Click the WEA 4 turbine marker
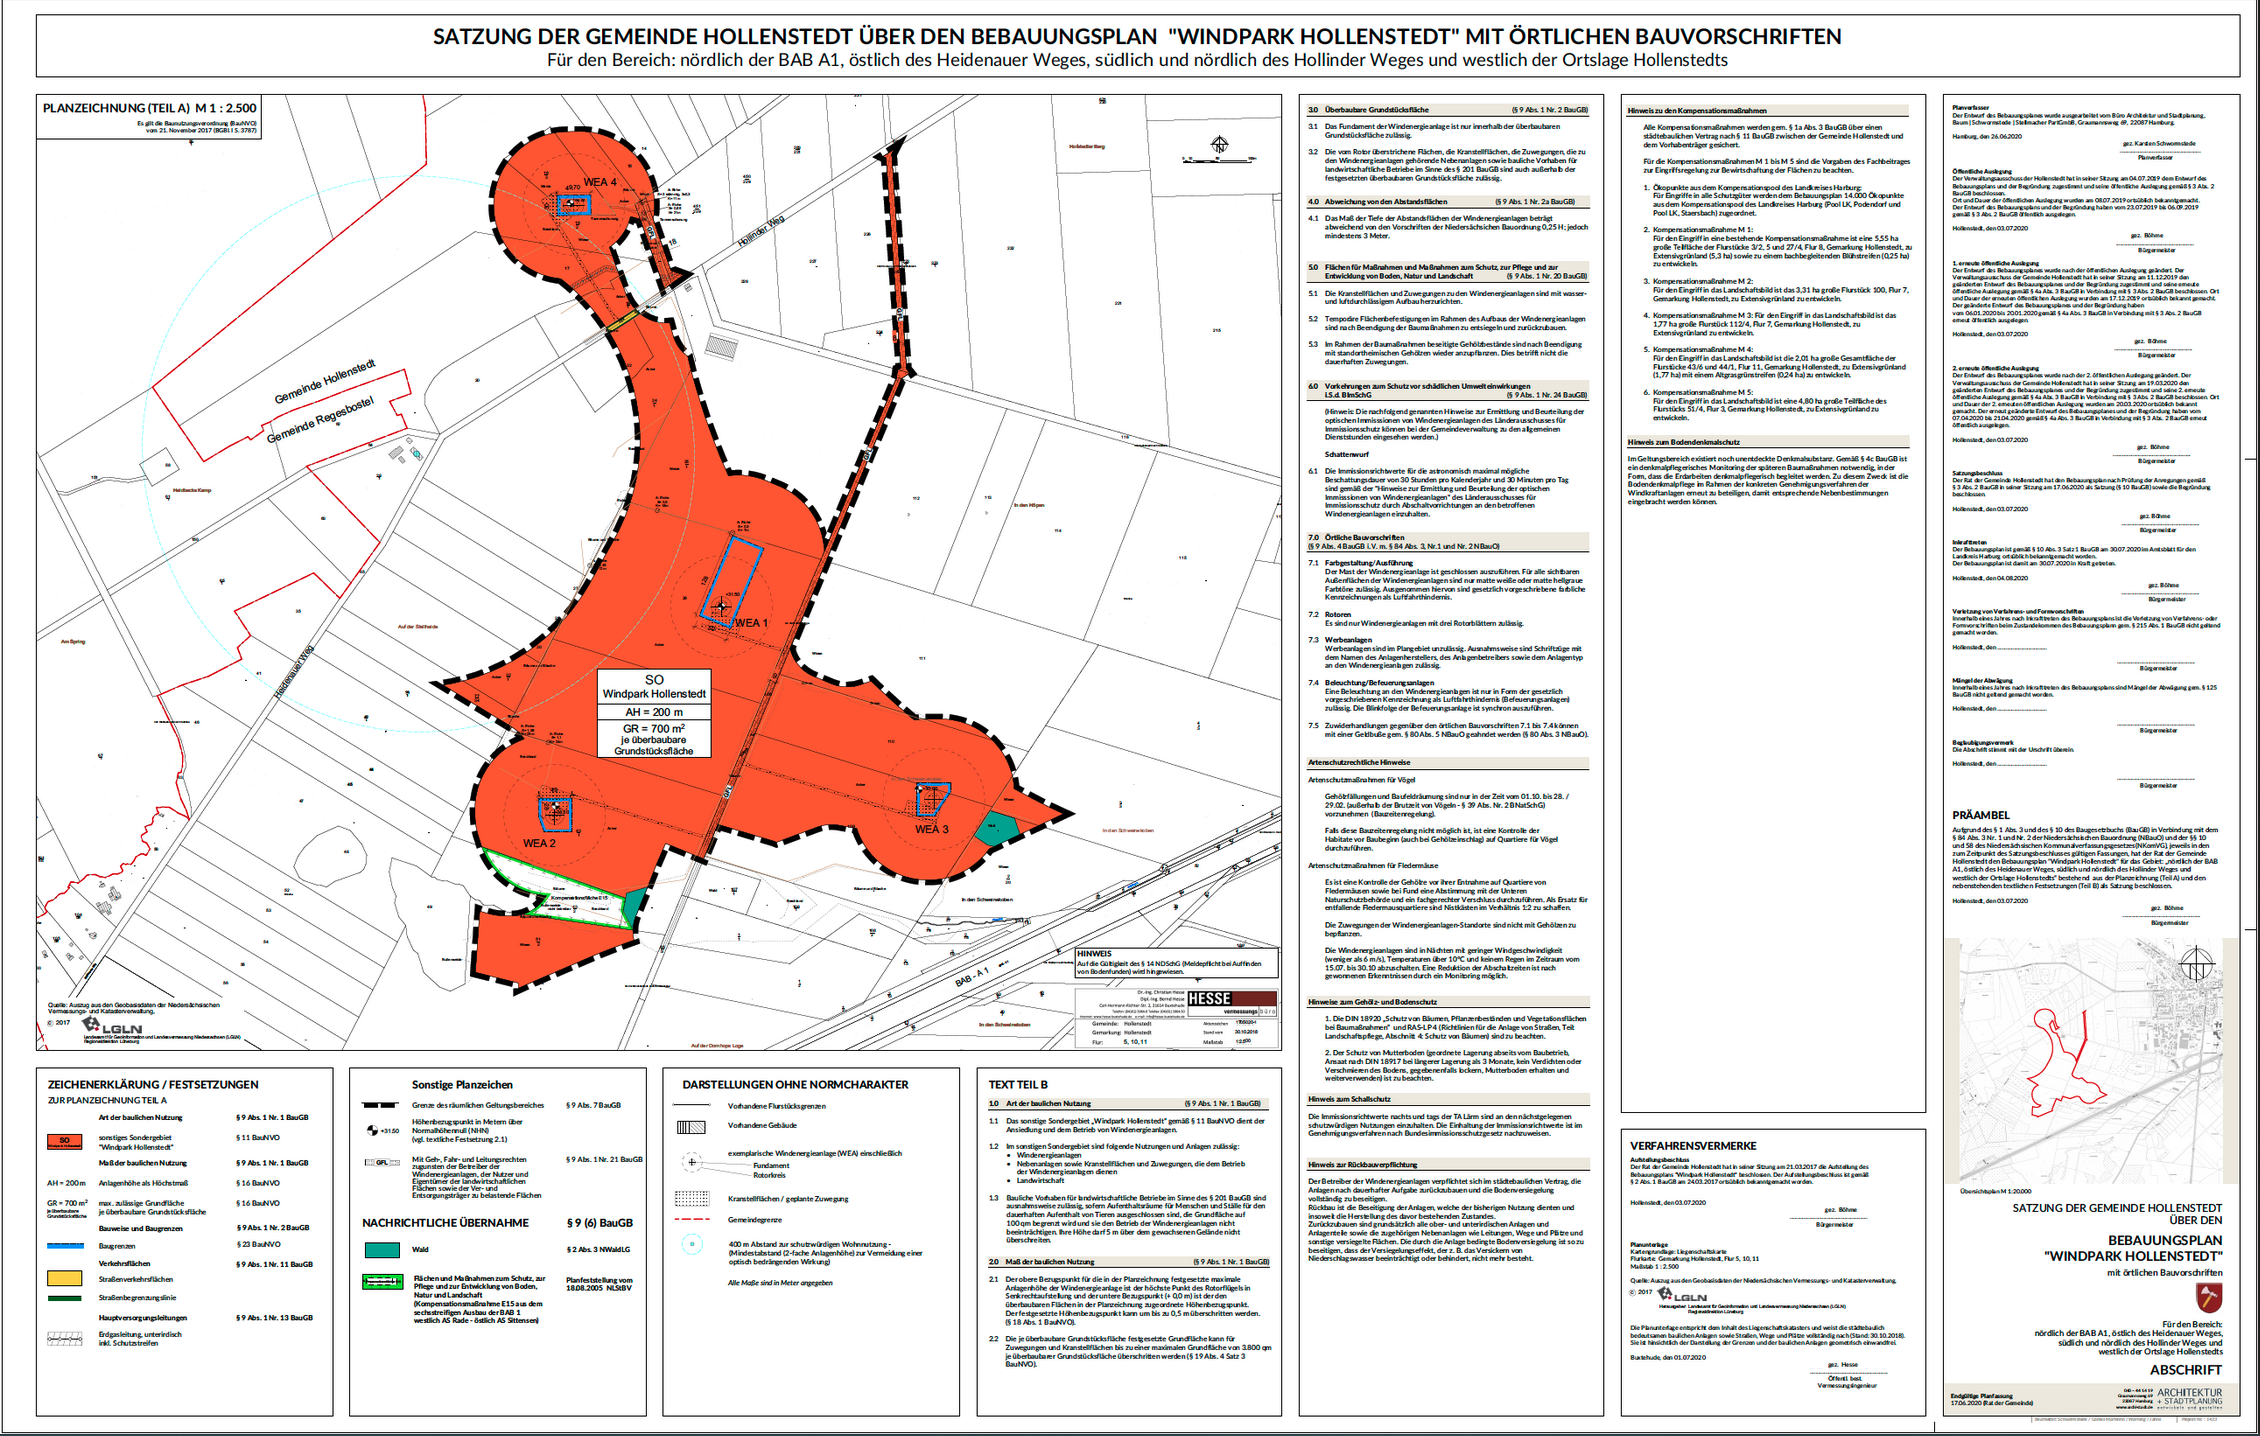Screen dimensions: 2260x1436 [x=571, y=204]
